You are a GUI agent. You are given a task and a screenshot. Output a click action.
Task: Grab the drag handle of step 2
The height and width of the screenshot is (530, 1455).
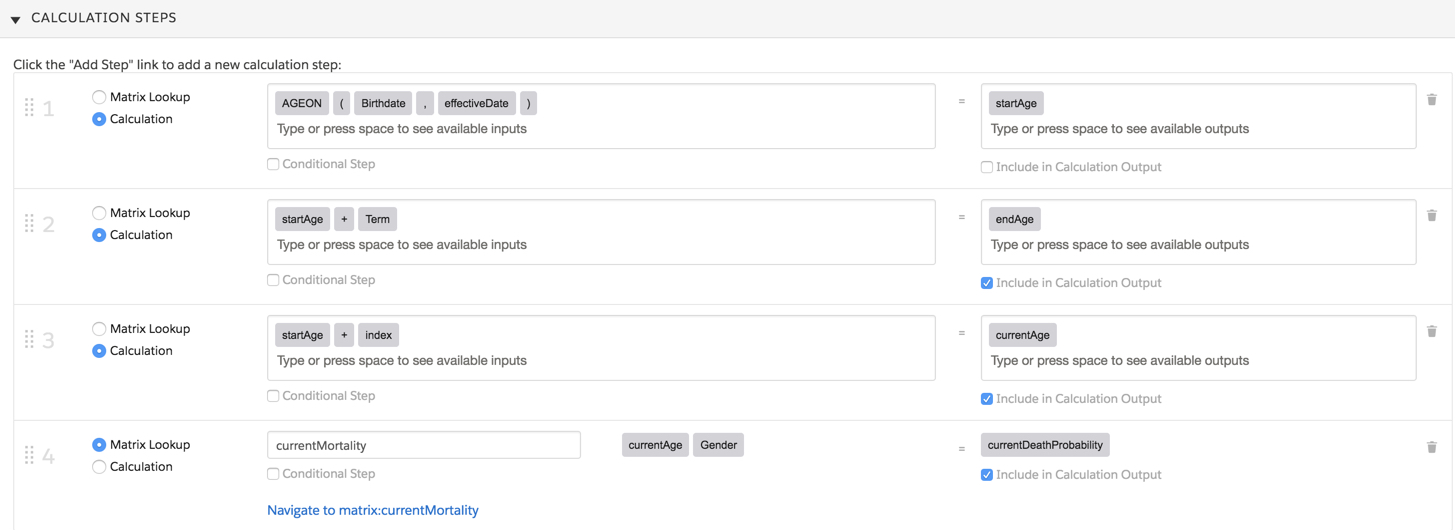pos(29,223)
